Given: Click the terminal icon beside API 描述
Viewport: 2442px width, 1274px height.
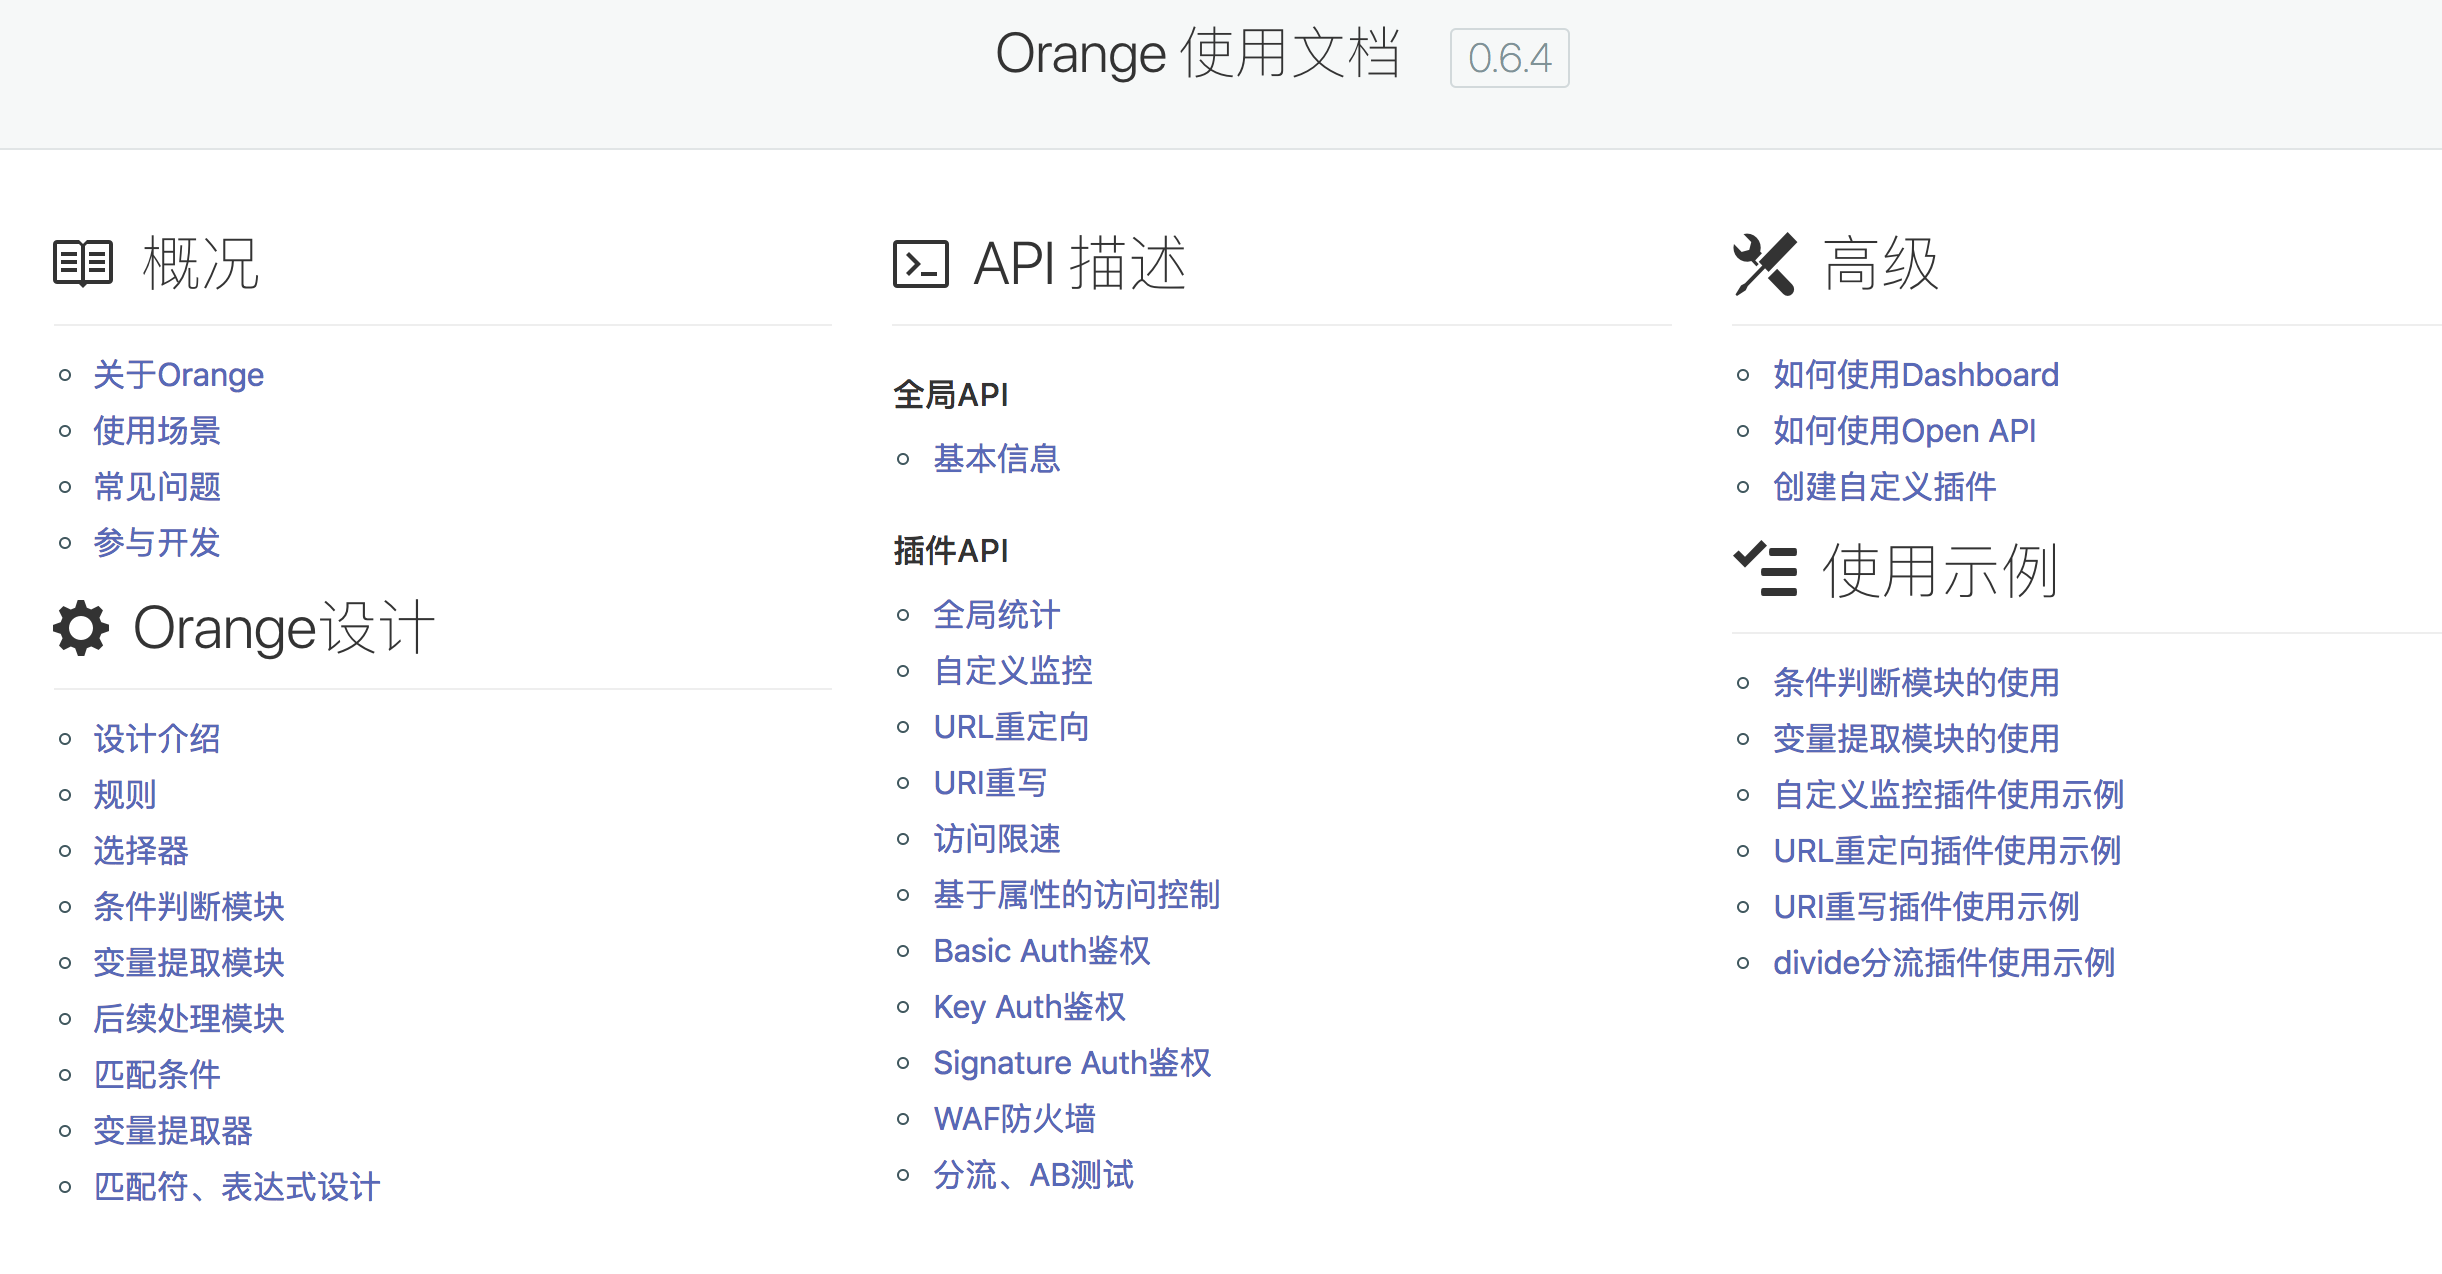Looking at the screenshot, I should (x=920, y=264).
